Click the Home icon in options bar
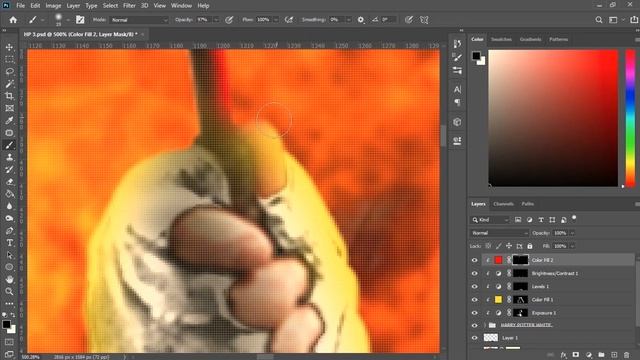This screenshot has width=640, height=360. (13, 20)
